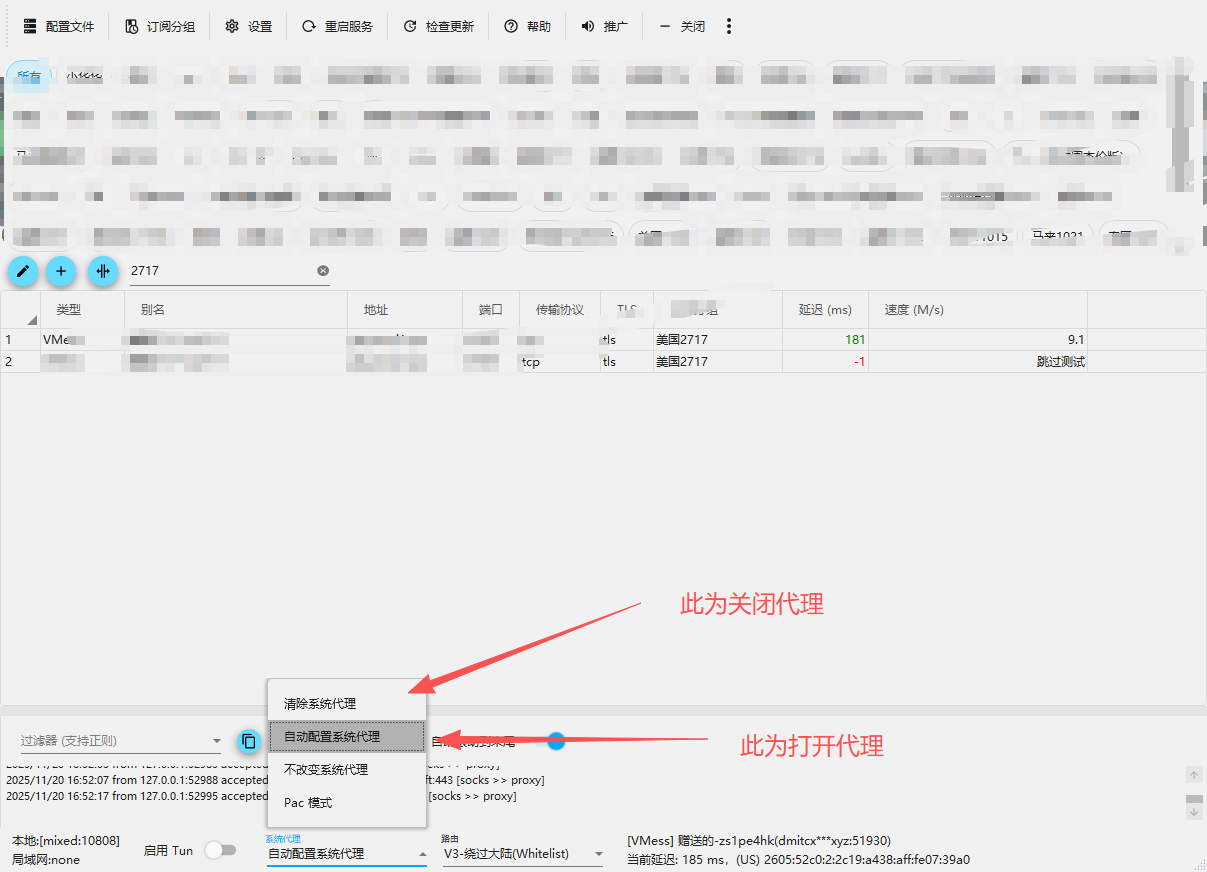Sort by the 速度 (M/s) column header
The image size is (1207, 872).
coord(977,310)
